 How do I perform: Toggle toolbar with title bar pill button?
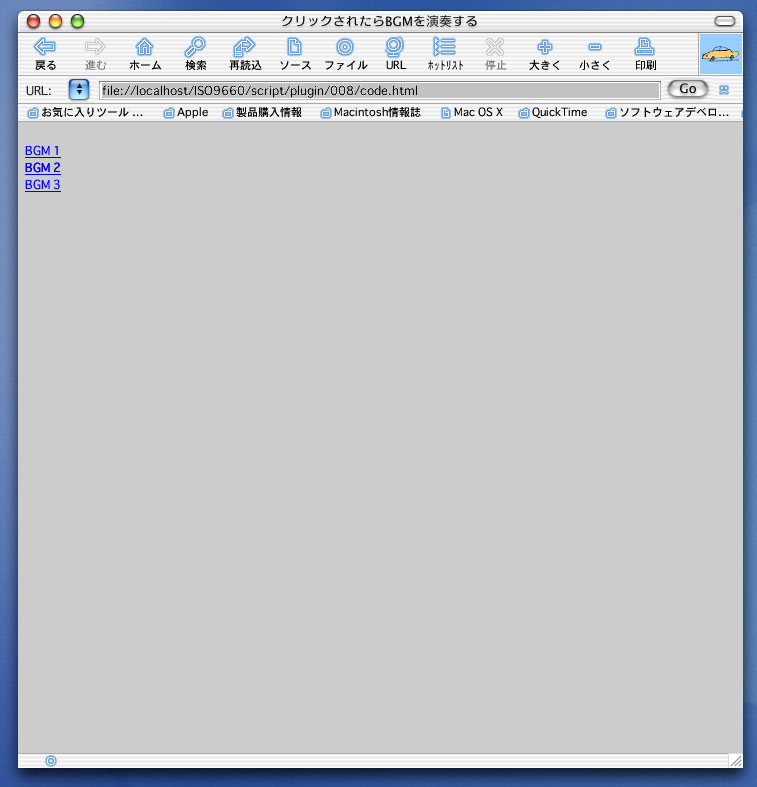click(x=725, y=21)
